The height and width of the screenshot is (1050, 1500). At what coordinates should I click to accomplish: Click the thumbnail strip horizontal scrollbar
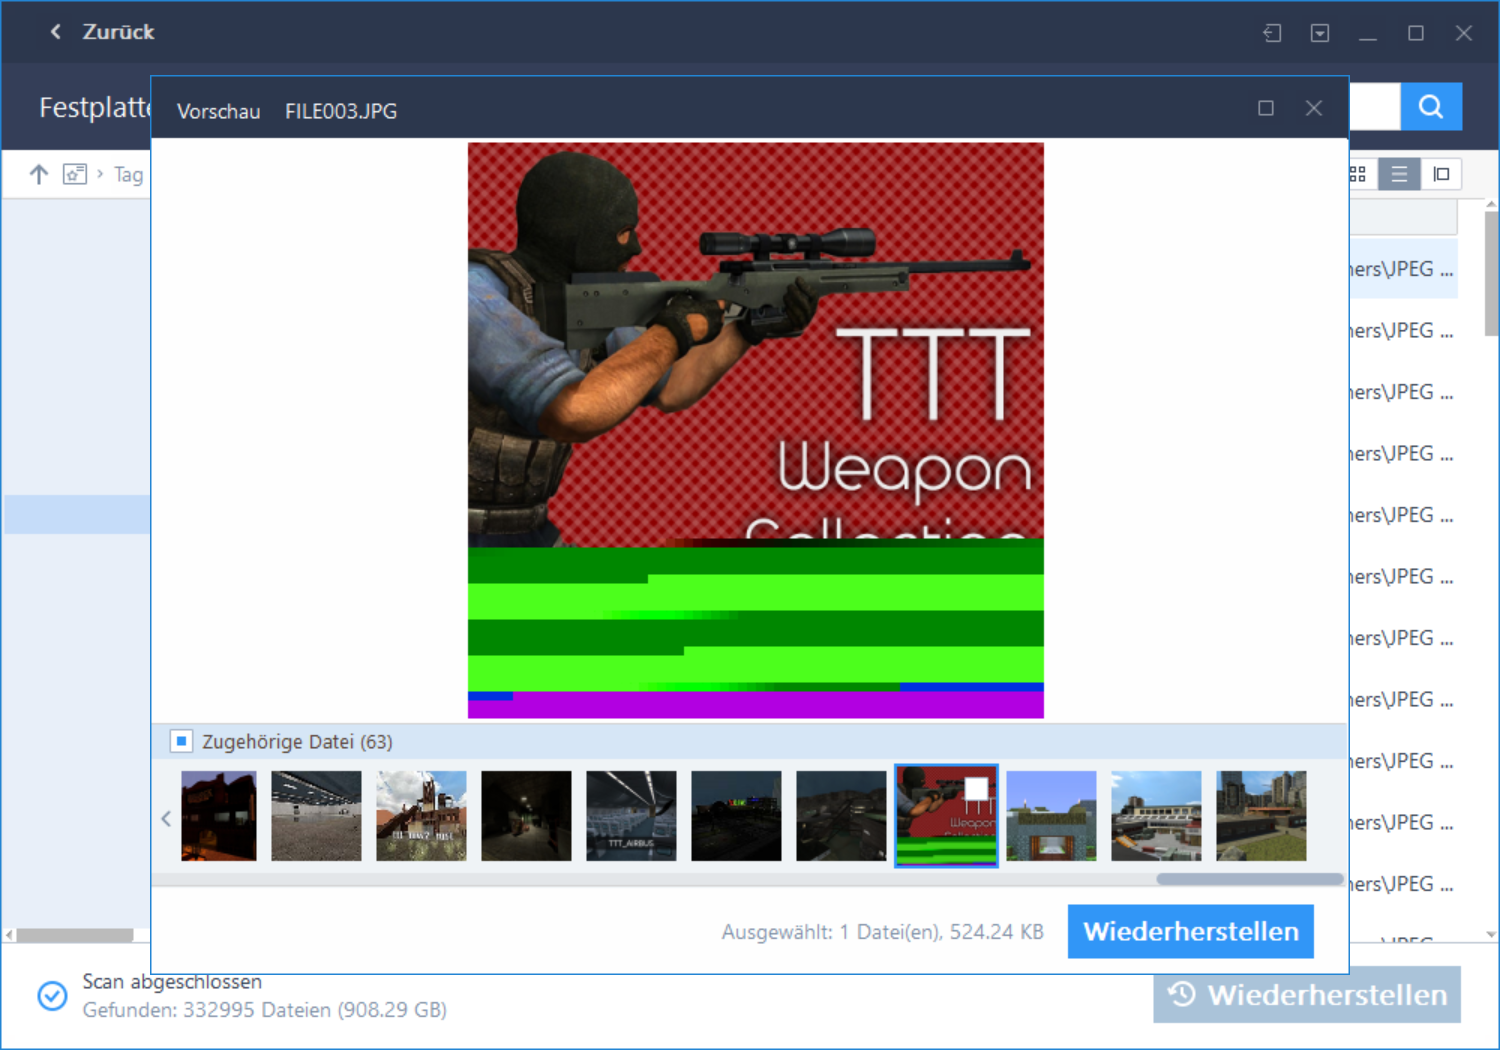[x=1249, y=879]
